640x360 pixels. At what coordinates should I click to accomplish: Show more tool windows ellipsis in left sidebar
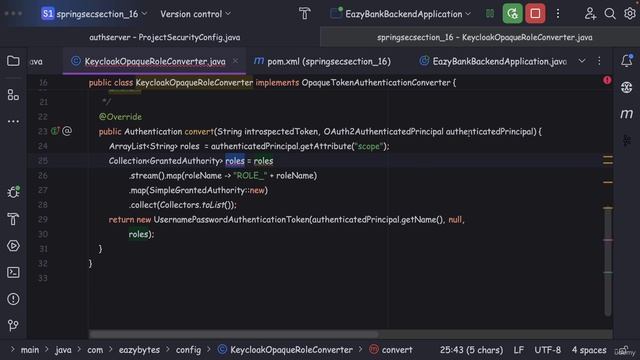pyautogui.click(x=13, y=121)
